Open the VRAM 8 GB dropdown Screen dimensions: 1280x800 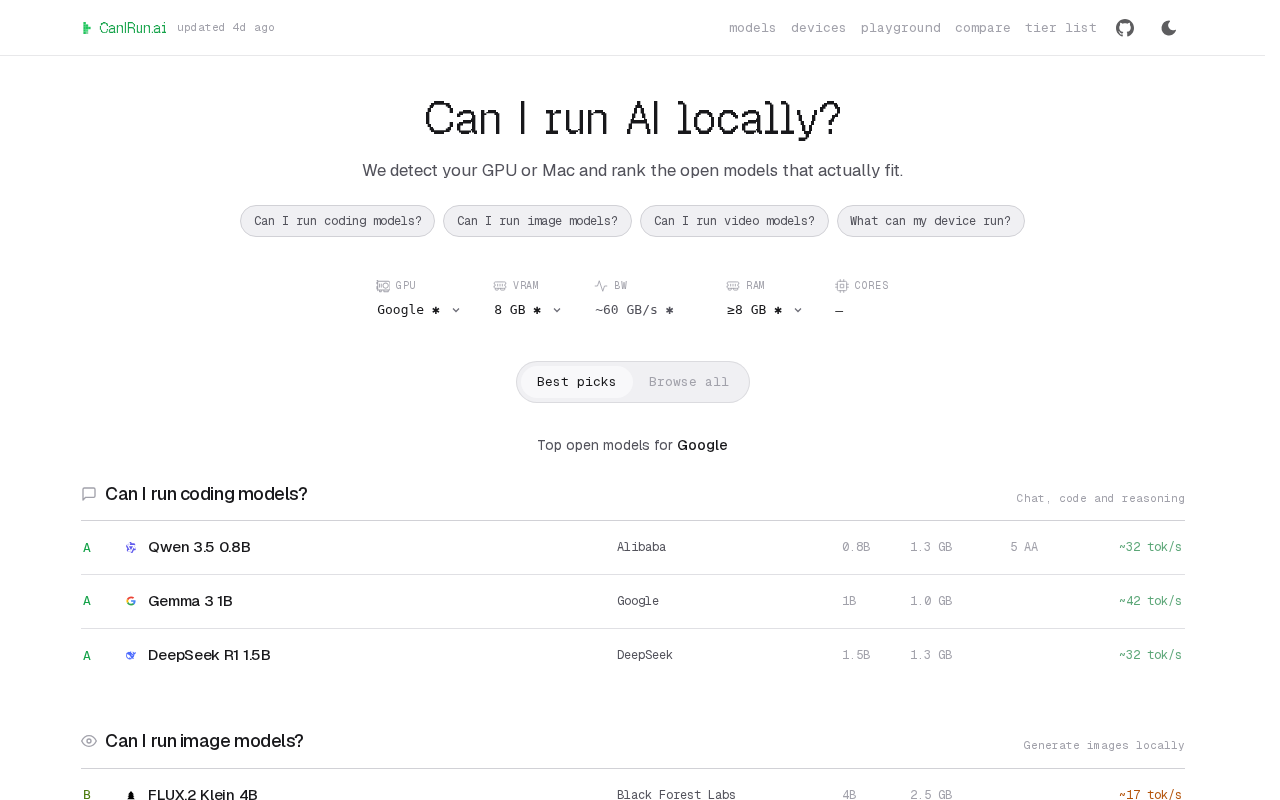528,310
